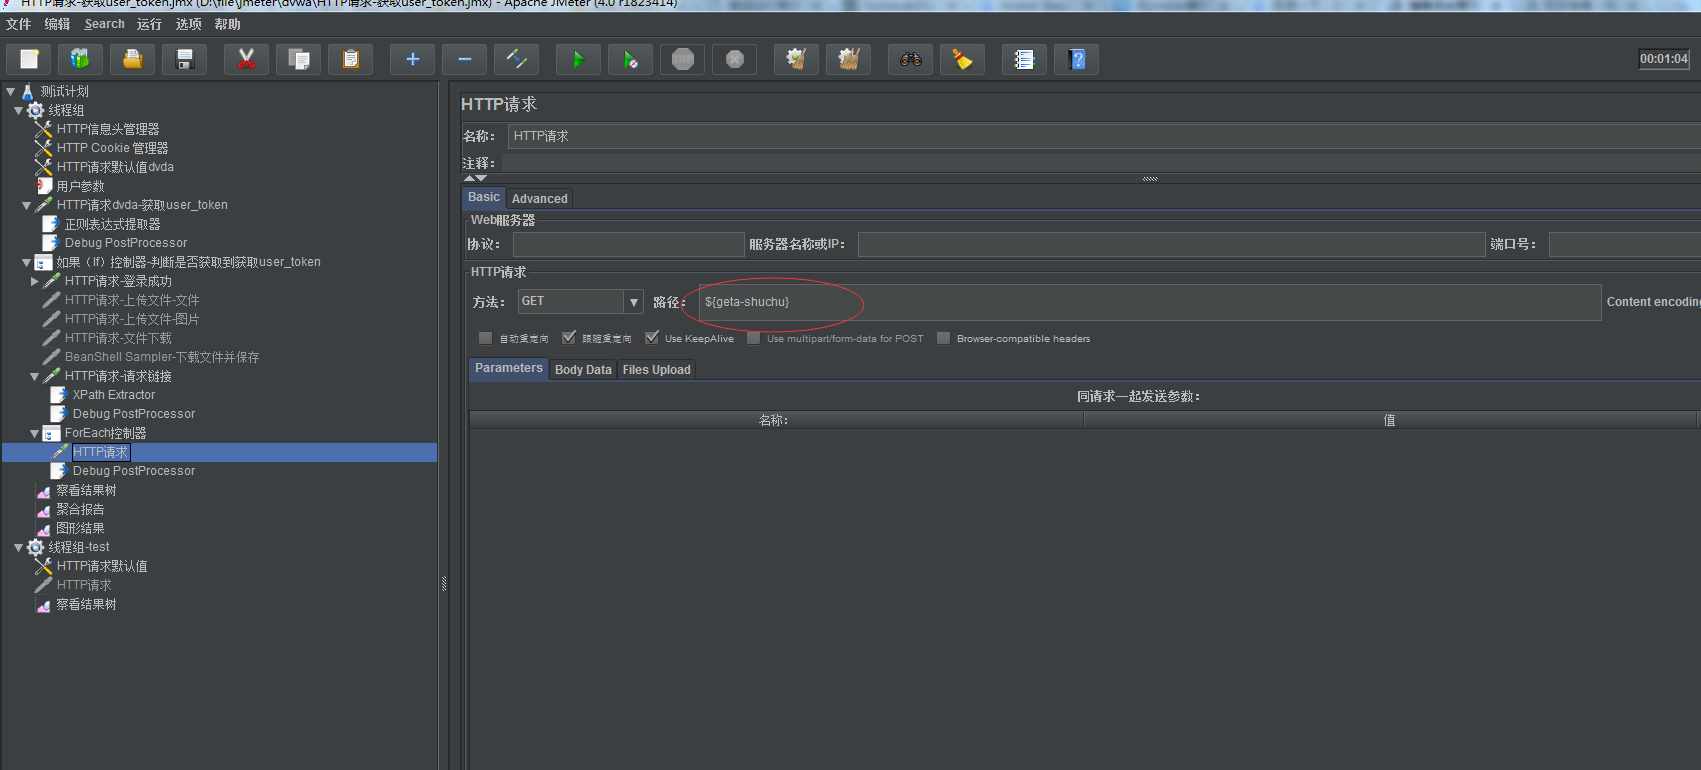Open the 文件 menu

click(x=18, y=24)
